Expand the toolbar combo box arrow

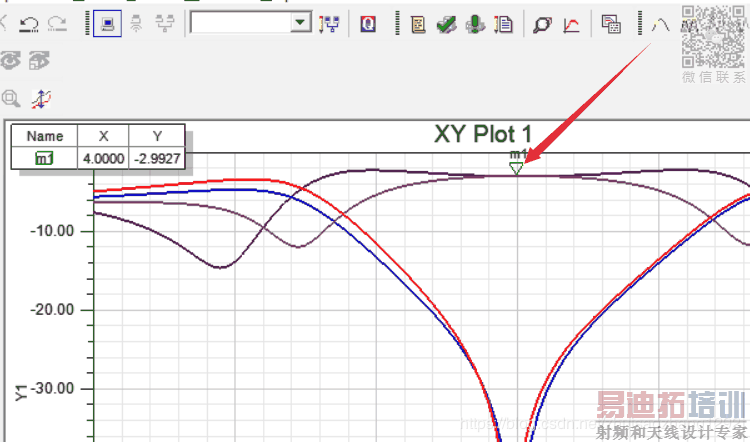pos(301,22)
